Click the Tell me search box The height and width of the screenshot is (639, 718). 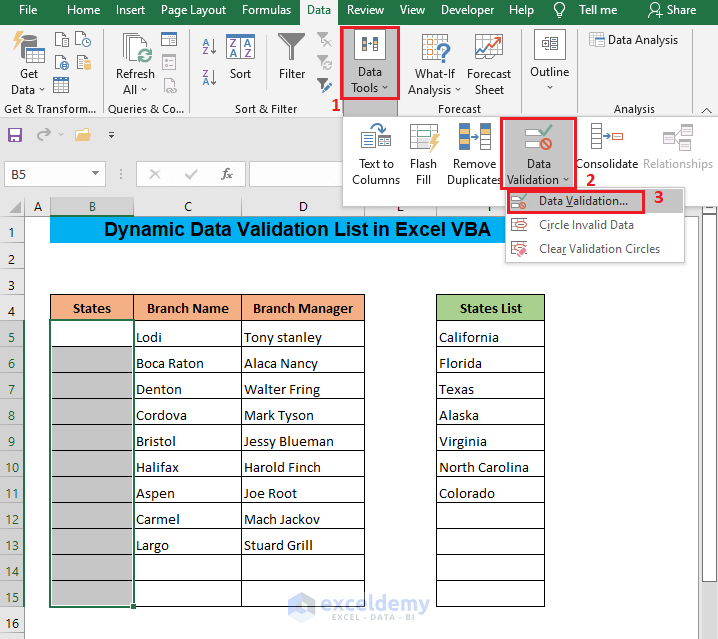585,10
